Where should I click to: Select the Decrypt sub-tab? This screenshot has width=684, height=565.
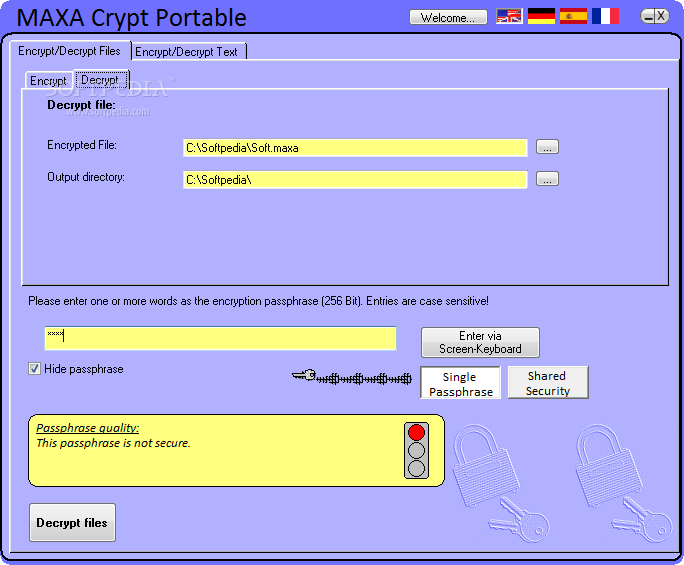pyautogui.click(x=100, y=80)
